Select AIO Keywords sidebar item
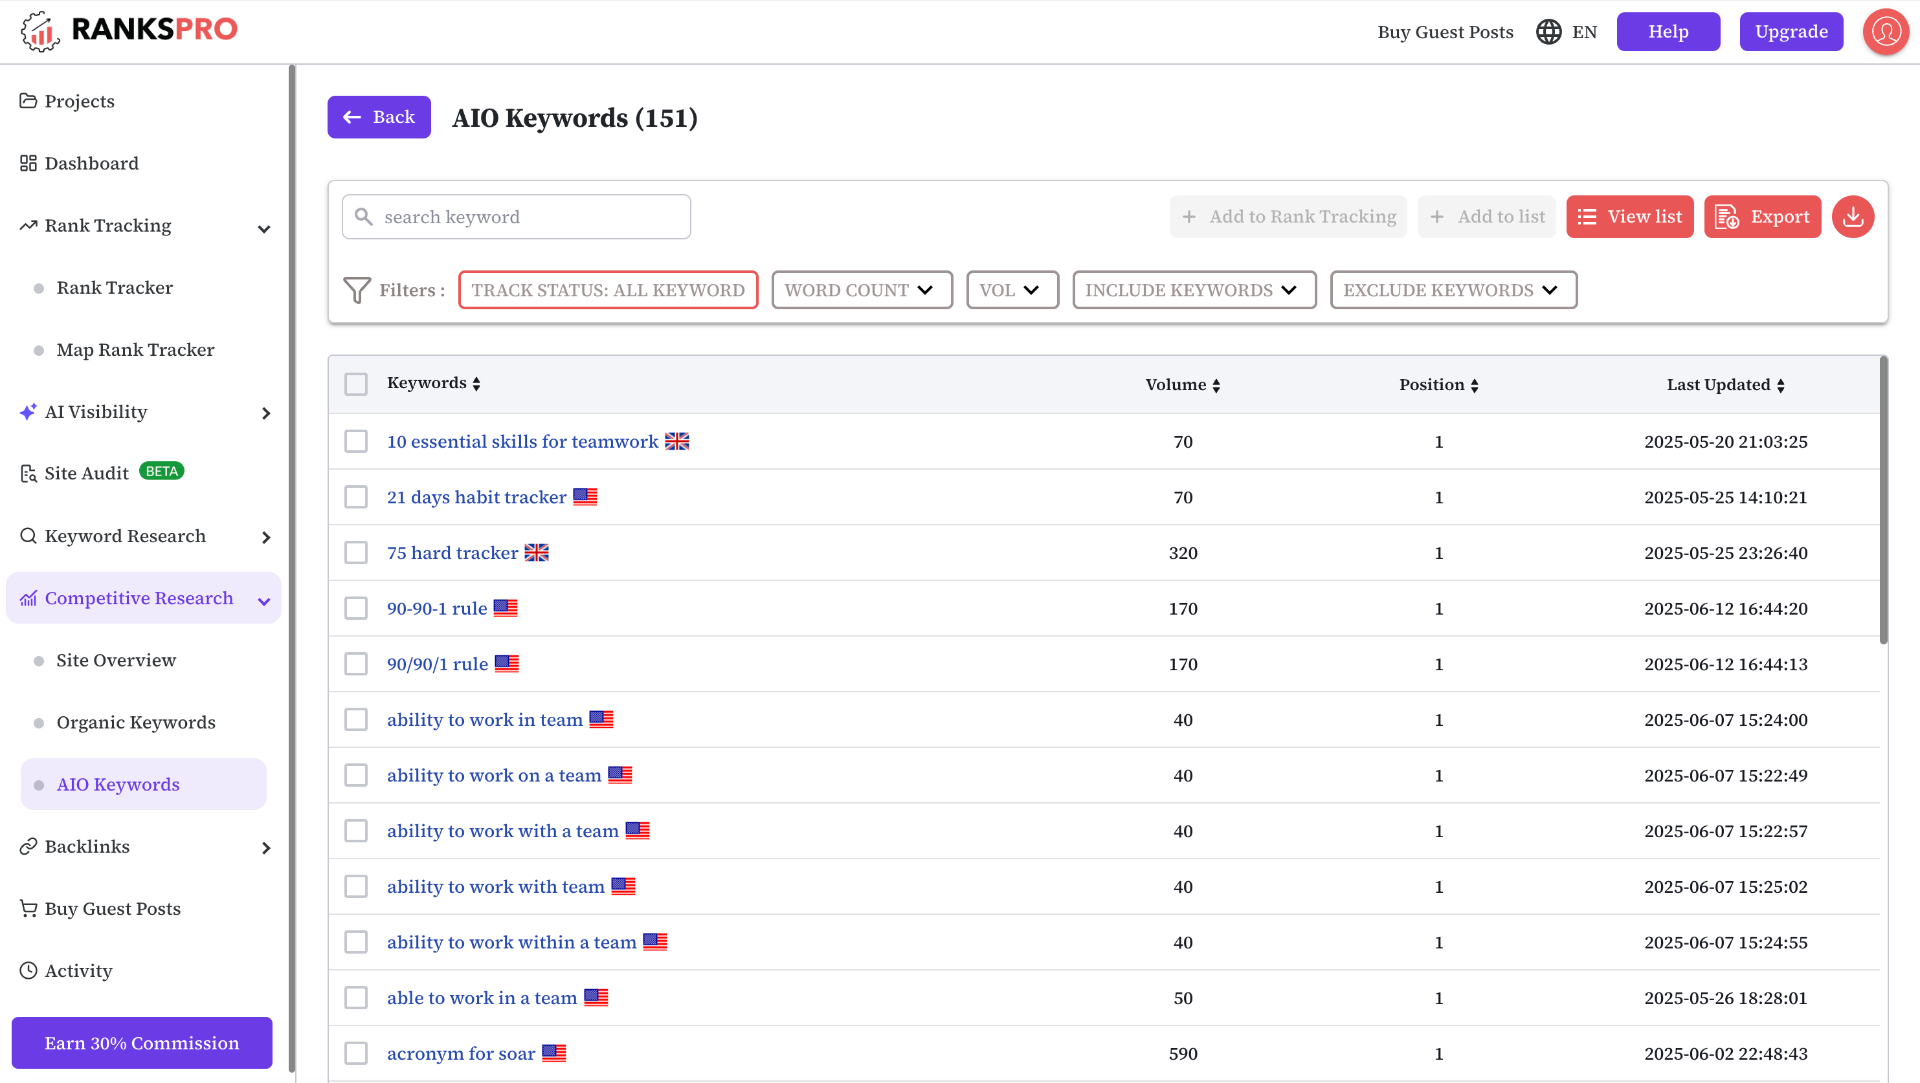Viewport: 1920px width, 1083px height. (x=143, y=785)
